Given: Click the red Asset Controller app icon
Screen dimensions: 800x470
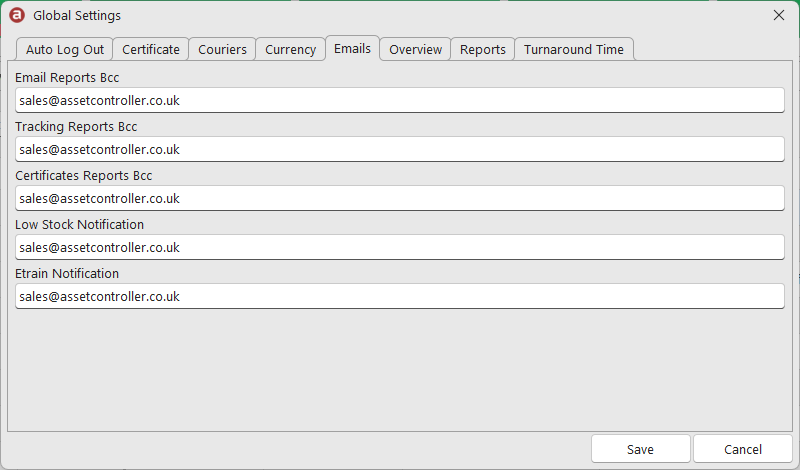Looking at the screenshot, I should pyautogui.click(x=17, y=15).
